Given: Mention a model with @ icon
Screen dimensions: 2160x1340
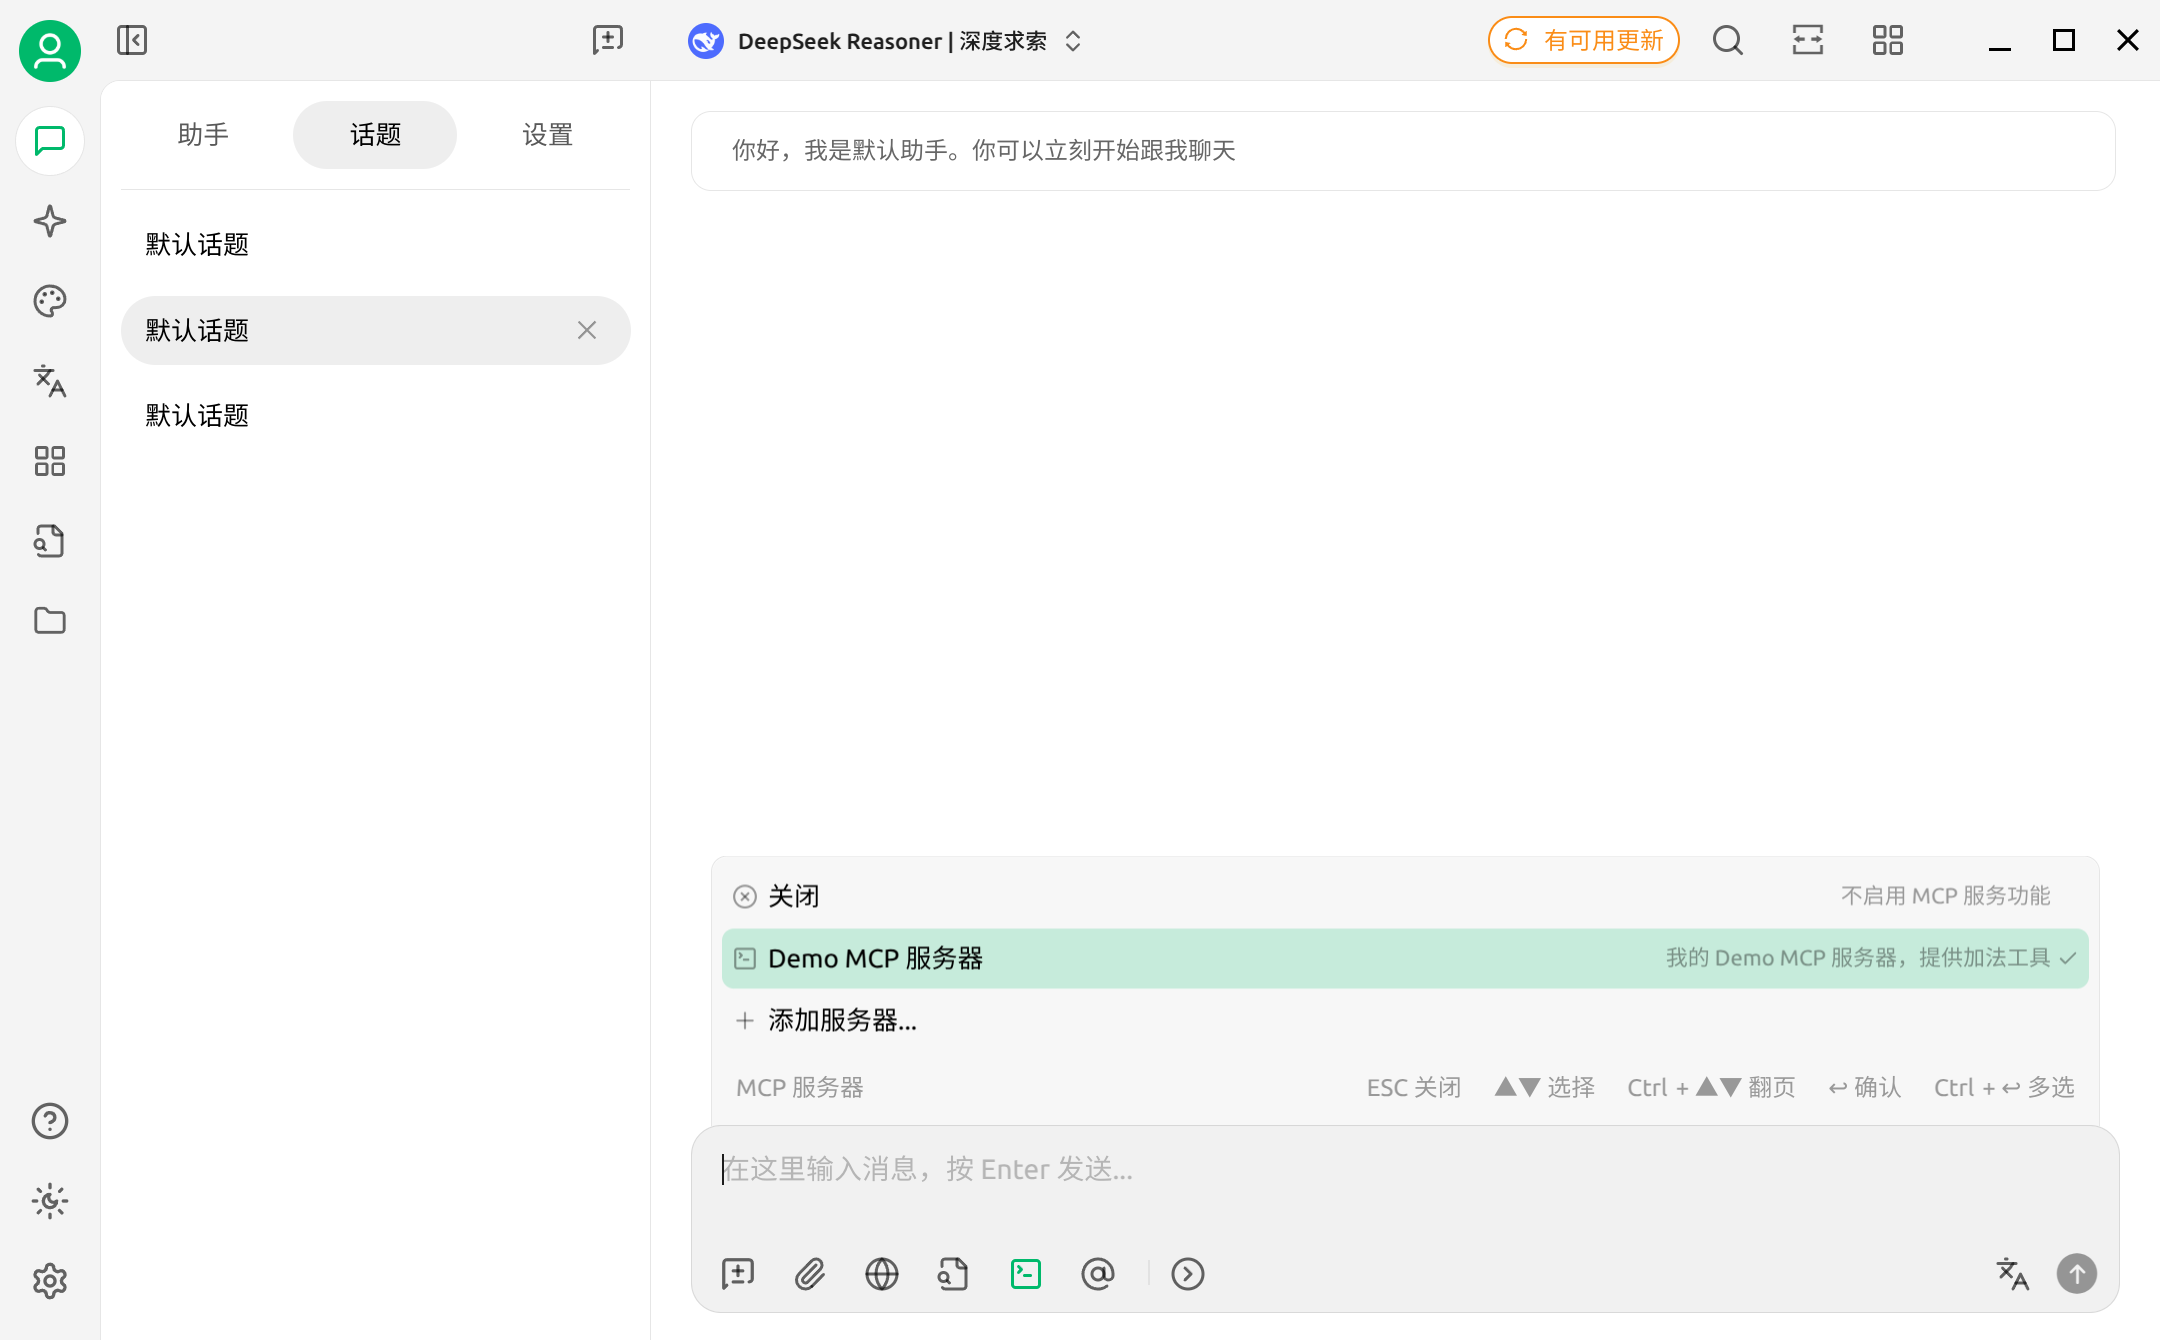Looking at the screenshot, I should (1098, 1274).
